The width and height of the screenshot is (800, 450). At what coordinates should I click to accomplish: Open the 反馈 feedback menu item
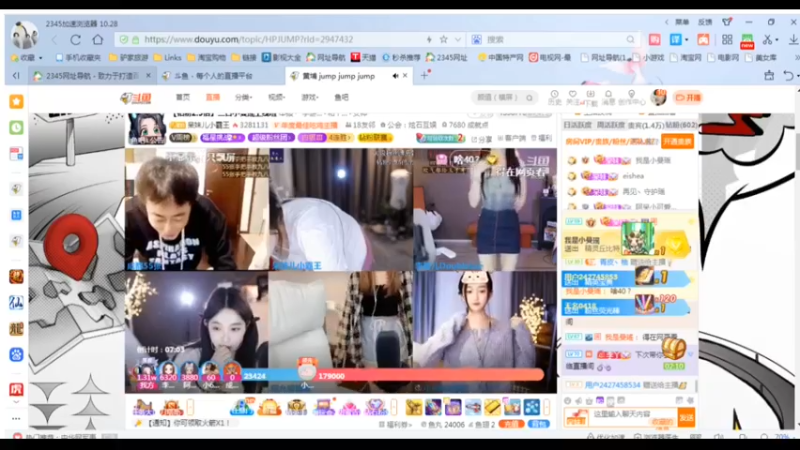point(705,22)
